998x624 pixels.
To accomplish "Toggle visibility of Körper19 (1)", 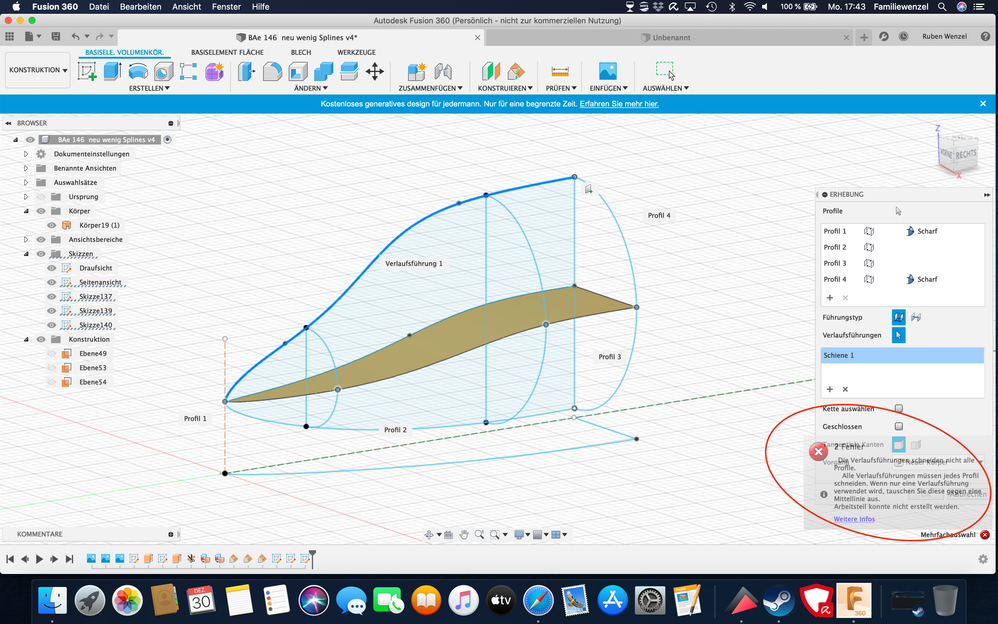I will [52, 225].
